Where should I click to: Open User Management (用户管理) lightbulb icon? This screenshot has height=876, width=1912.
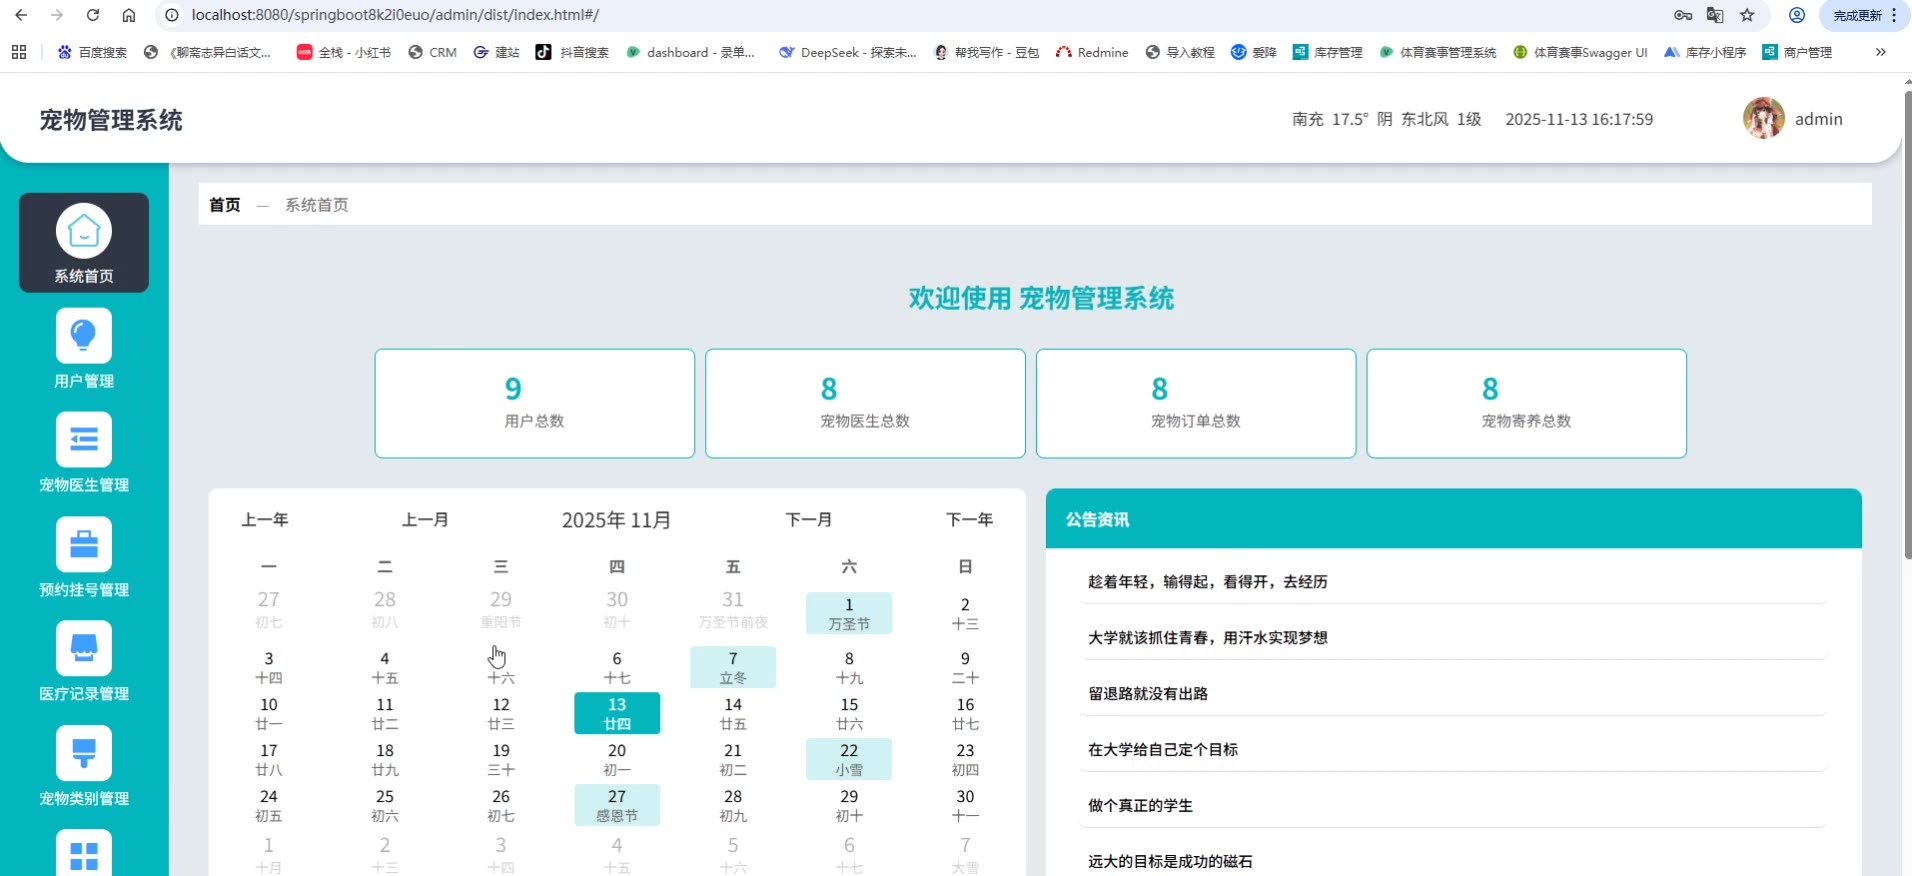(x=84, y=336)
